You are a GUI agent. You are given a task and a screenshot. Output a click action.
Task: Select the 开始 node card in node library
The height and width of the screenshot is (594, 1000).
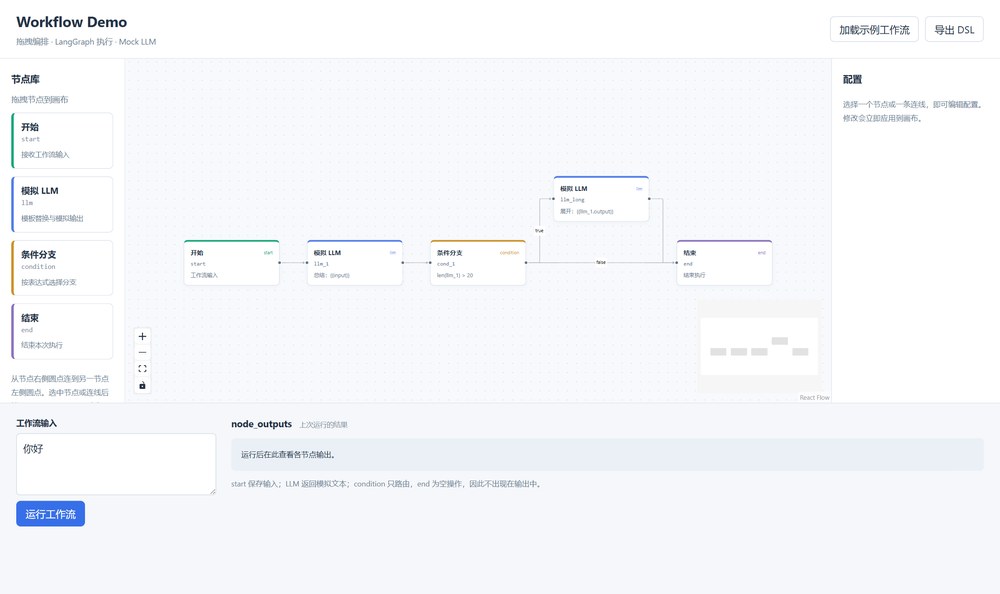[62, 140]
